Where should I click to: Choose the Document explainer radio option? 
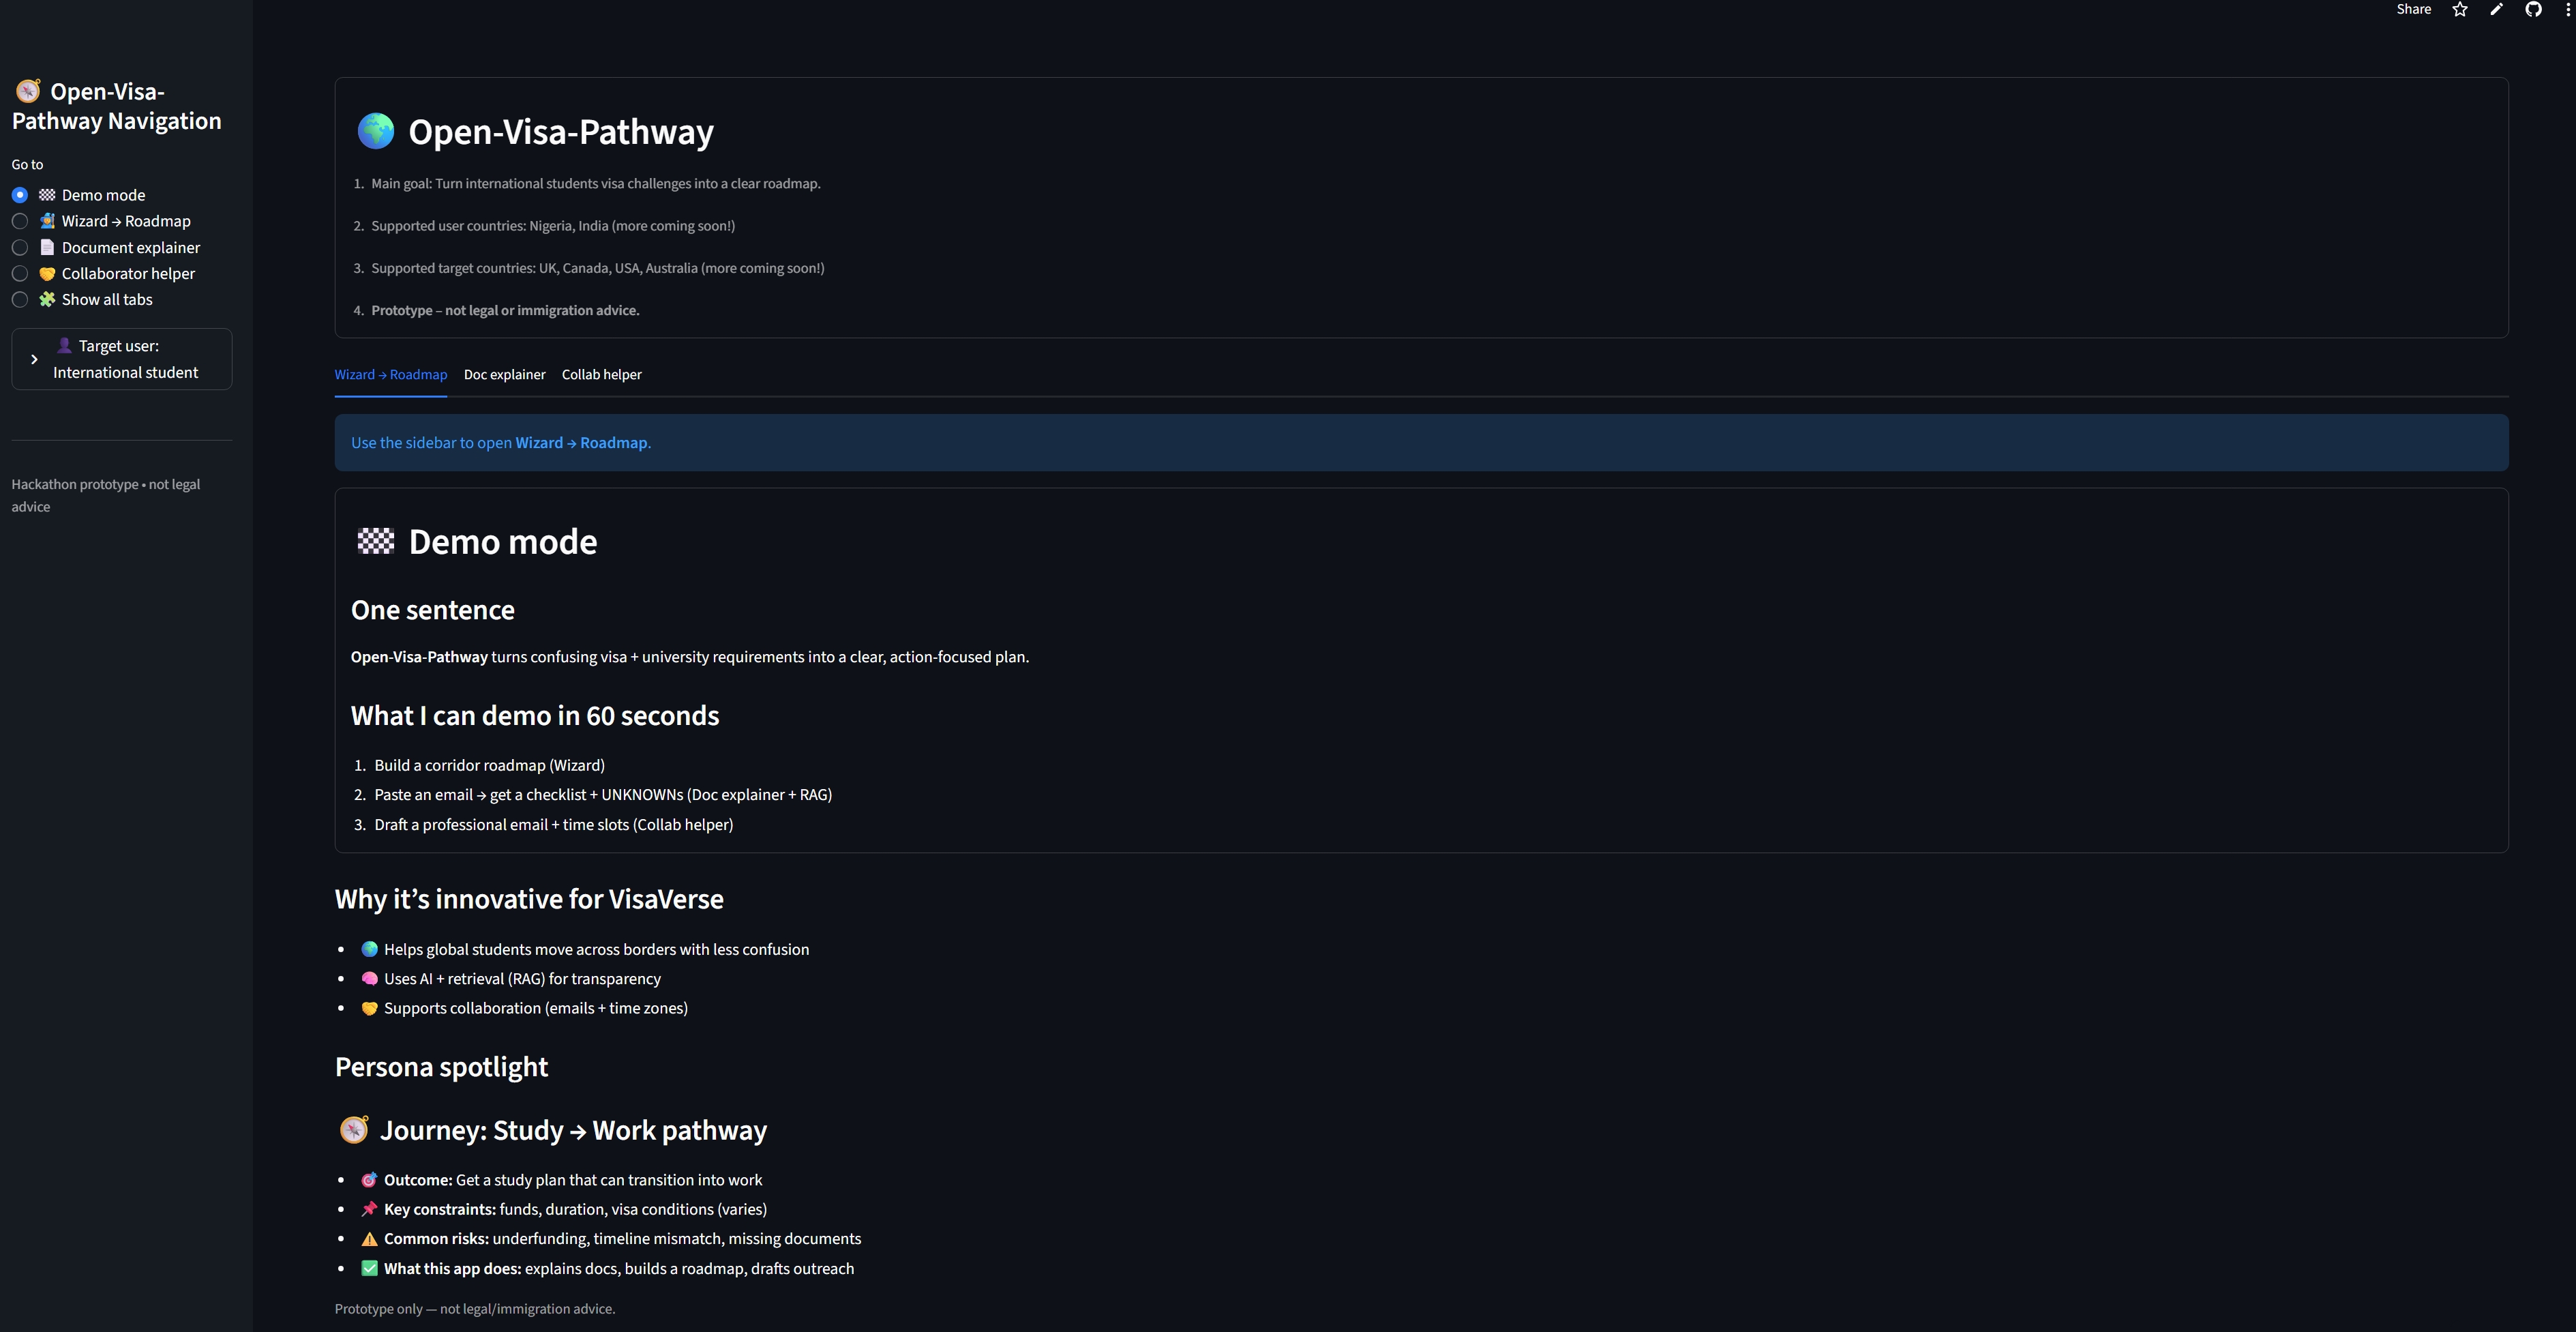(20, 247)
